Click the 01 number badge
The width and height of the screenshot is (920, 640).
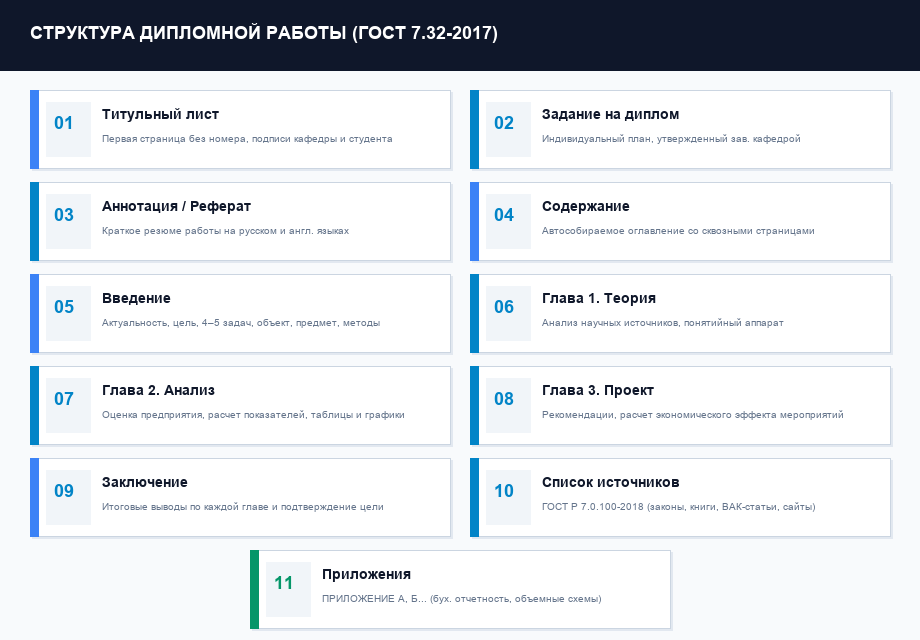point(68,130)
